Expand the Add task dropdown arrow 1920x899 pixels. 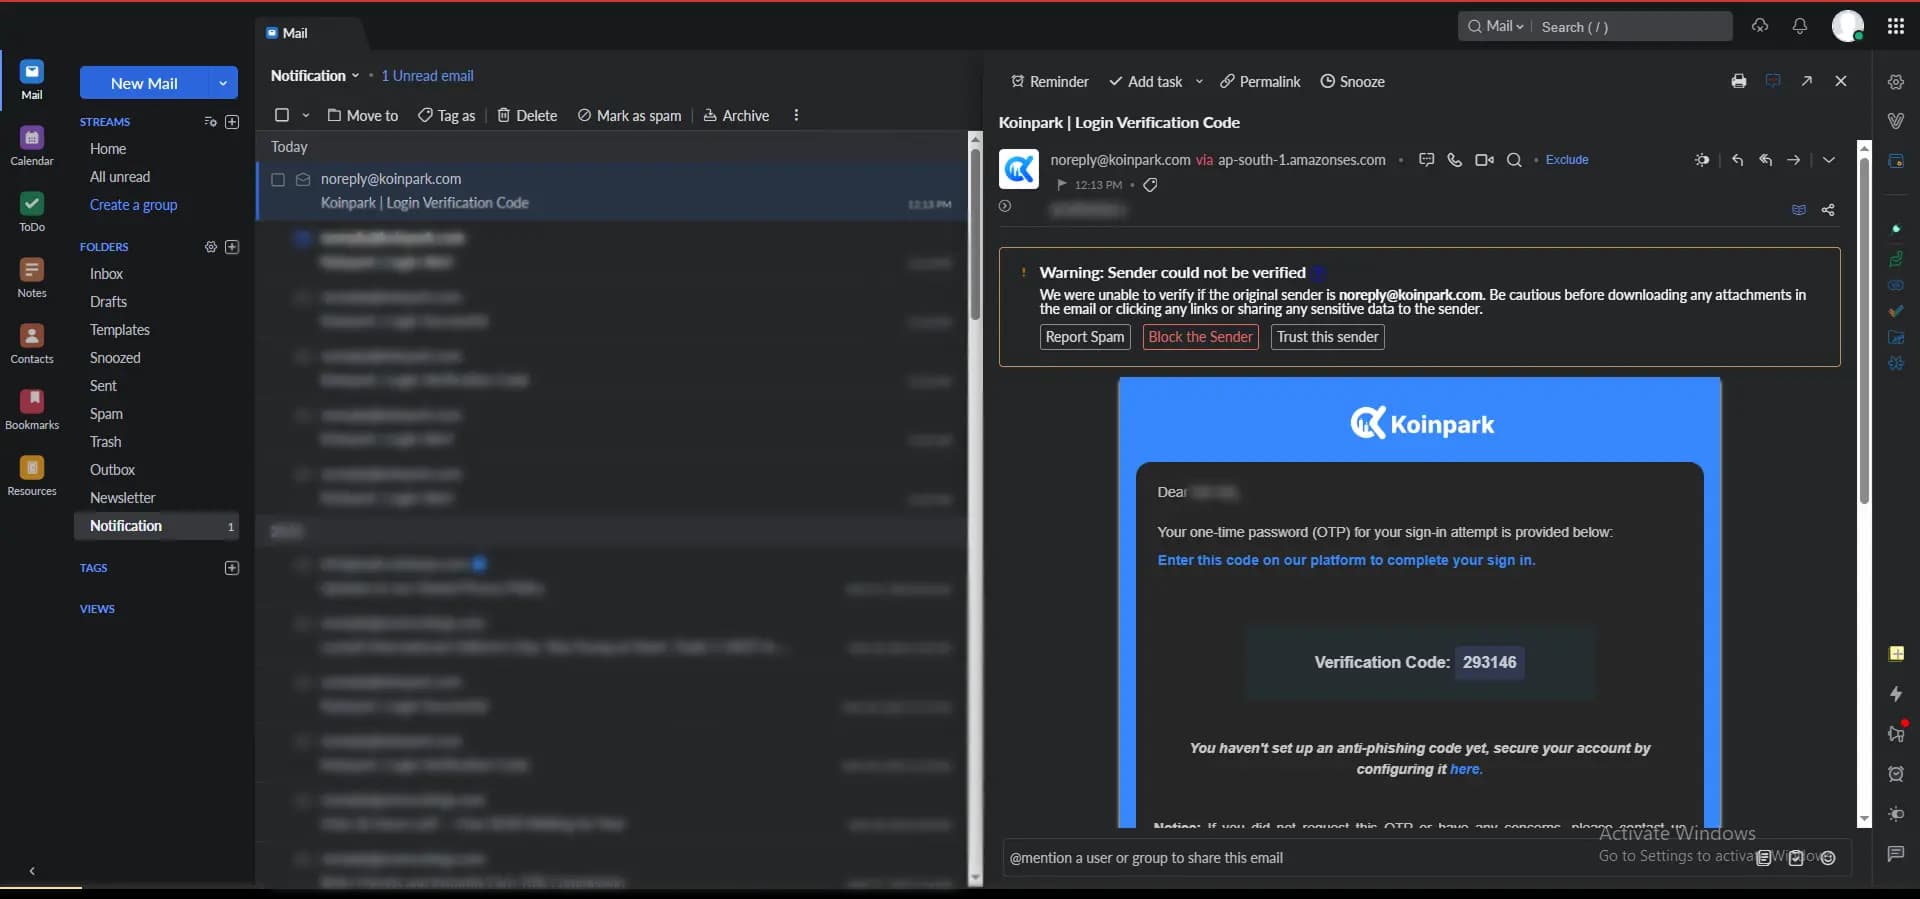1199,82
